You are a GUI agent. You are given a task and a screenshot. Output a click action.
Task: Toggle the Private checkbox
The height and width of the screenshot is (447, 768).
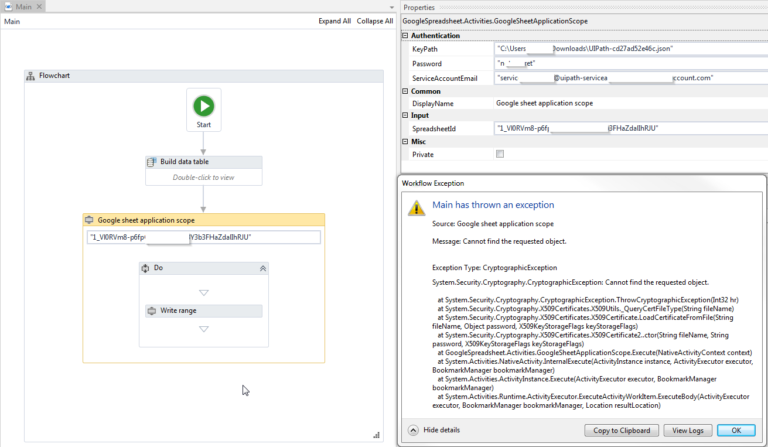pyautogui.click(x=500, y=154)
